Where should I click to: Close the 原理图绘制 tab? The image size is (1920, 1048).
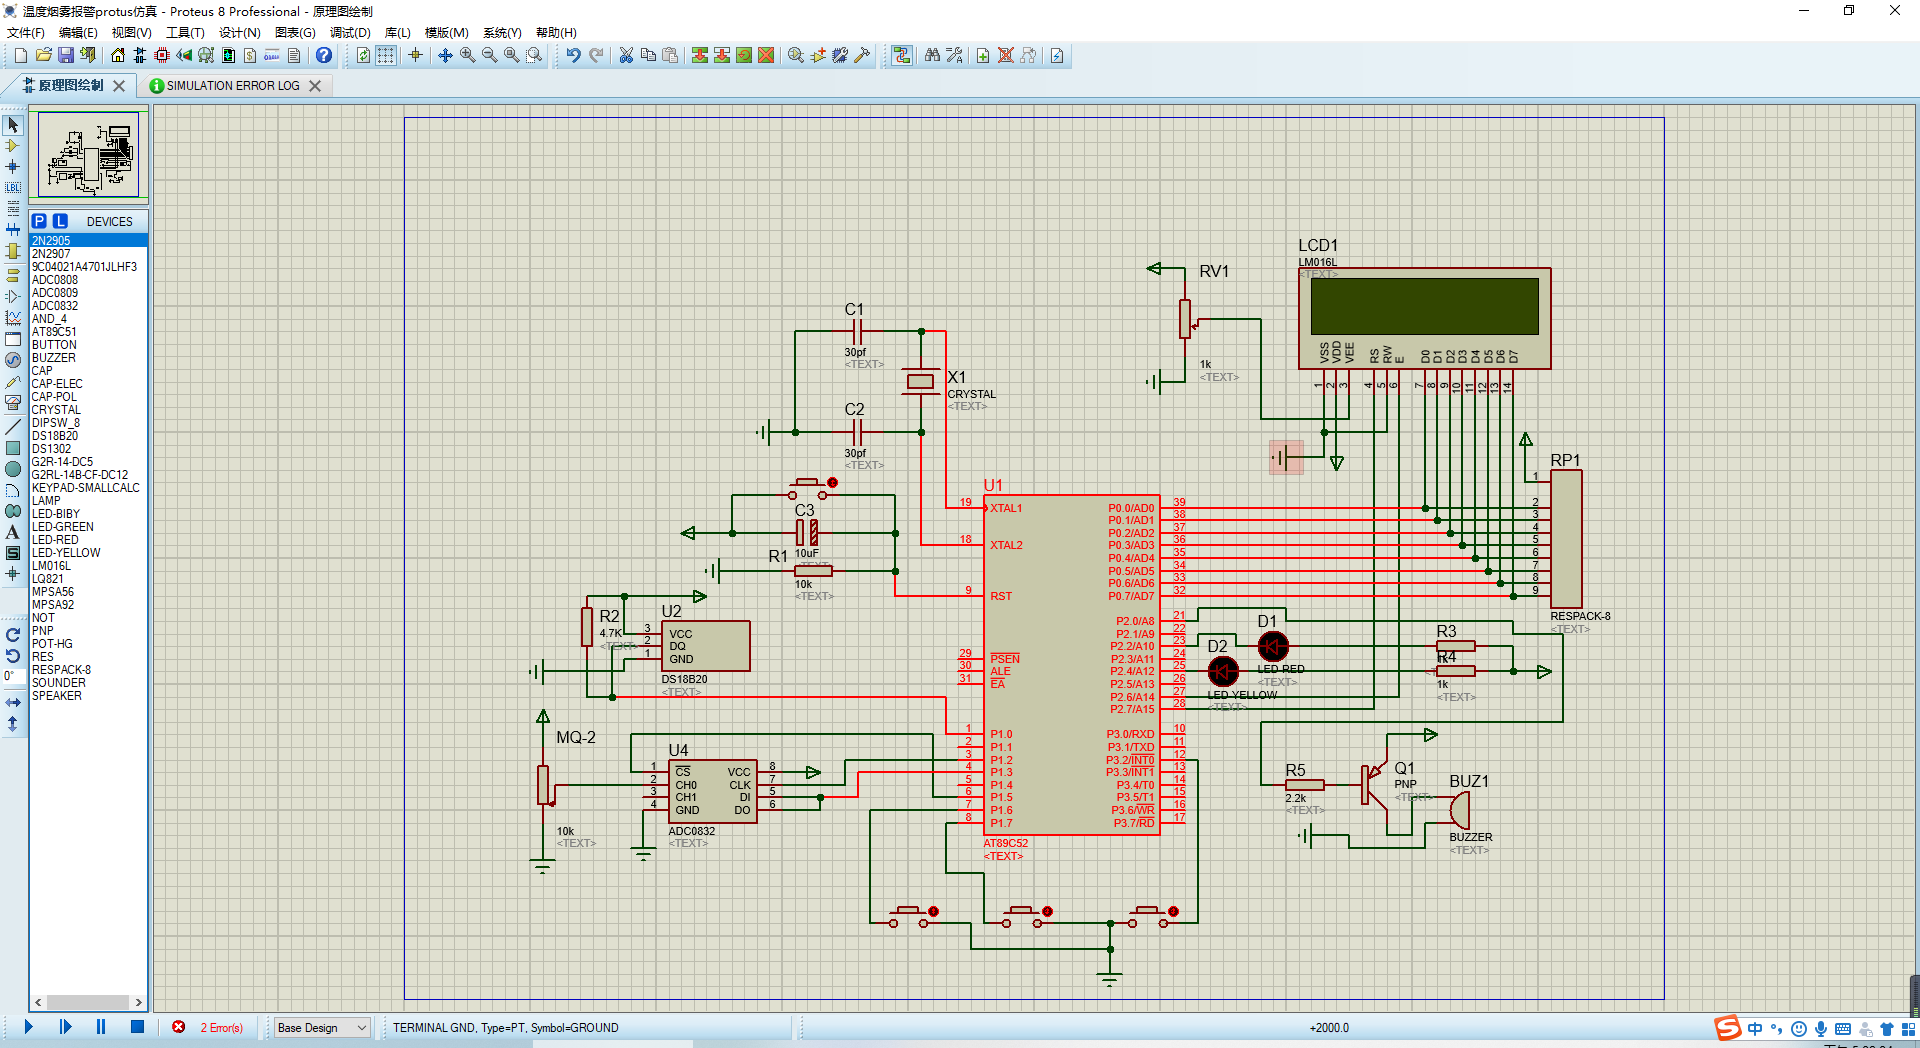pos(119,86)
